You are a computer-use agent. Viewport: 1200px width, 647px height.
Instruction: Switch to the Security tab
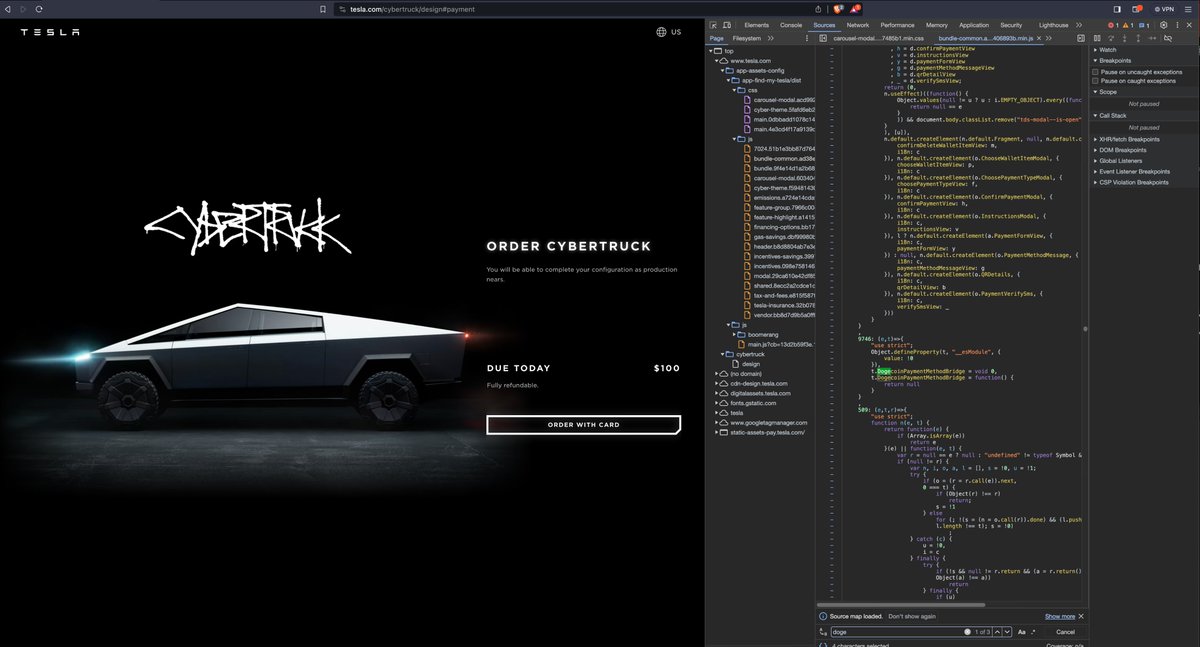[1011, 24]
